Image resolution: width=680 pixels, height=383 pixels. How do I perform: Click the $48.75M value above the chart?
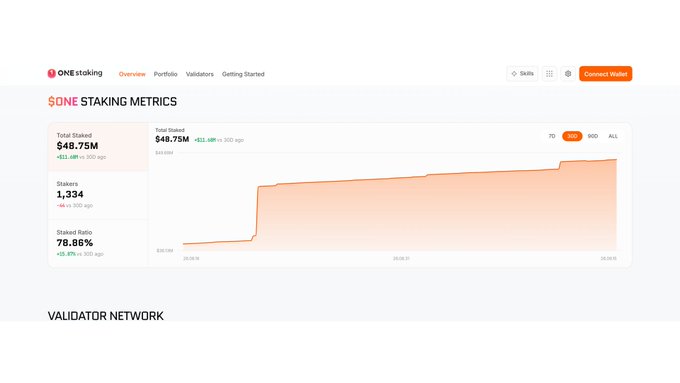pyautogui.click(x=172, y=139)
